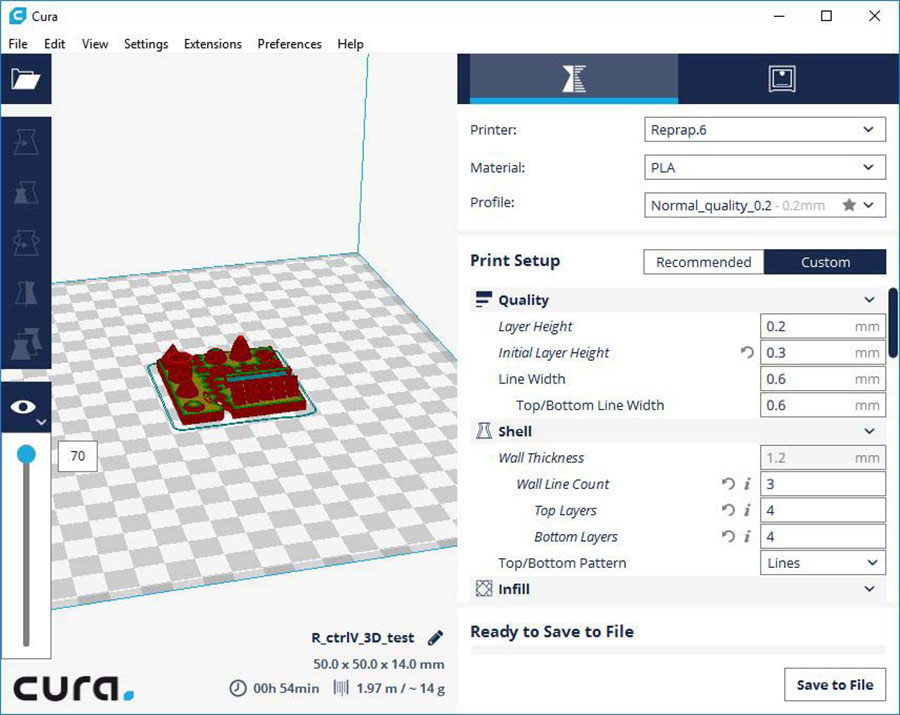
Task: Click the filament length icon
Action: coord(341,687)
